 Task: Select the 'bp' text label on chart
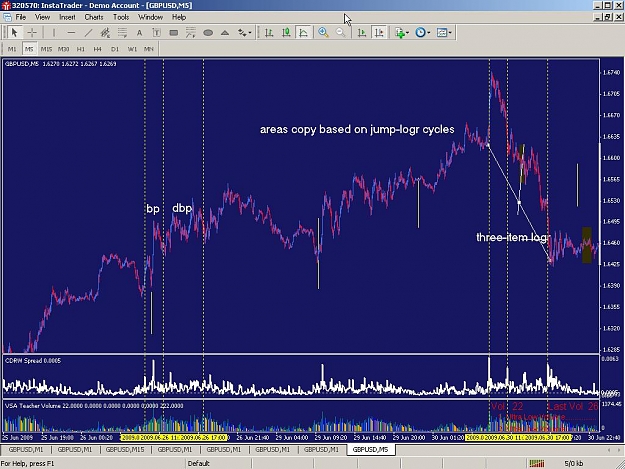pos(153,209)
